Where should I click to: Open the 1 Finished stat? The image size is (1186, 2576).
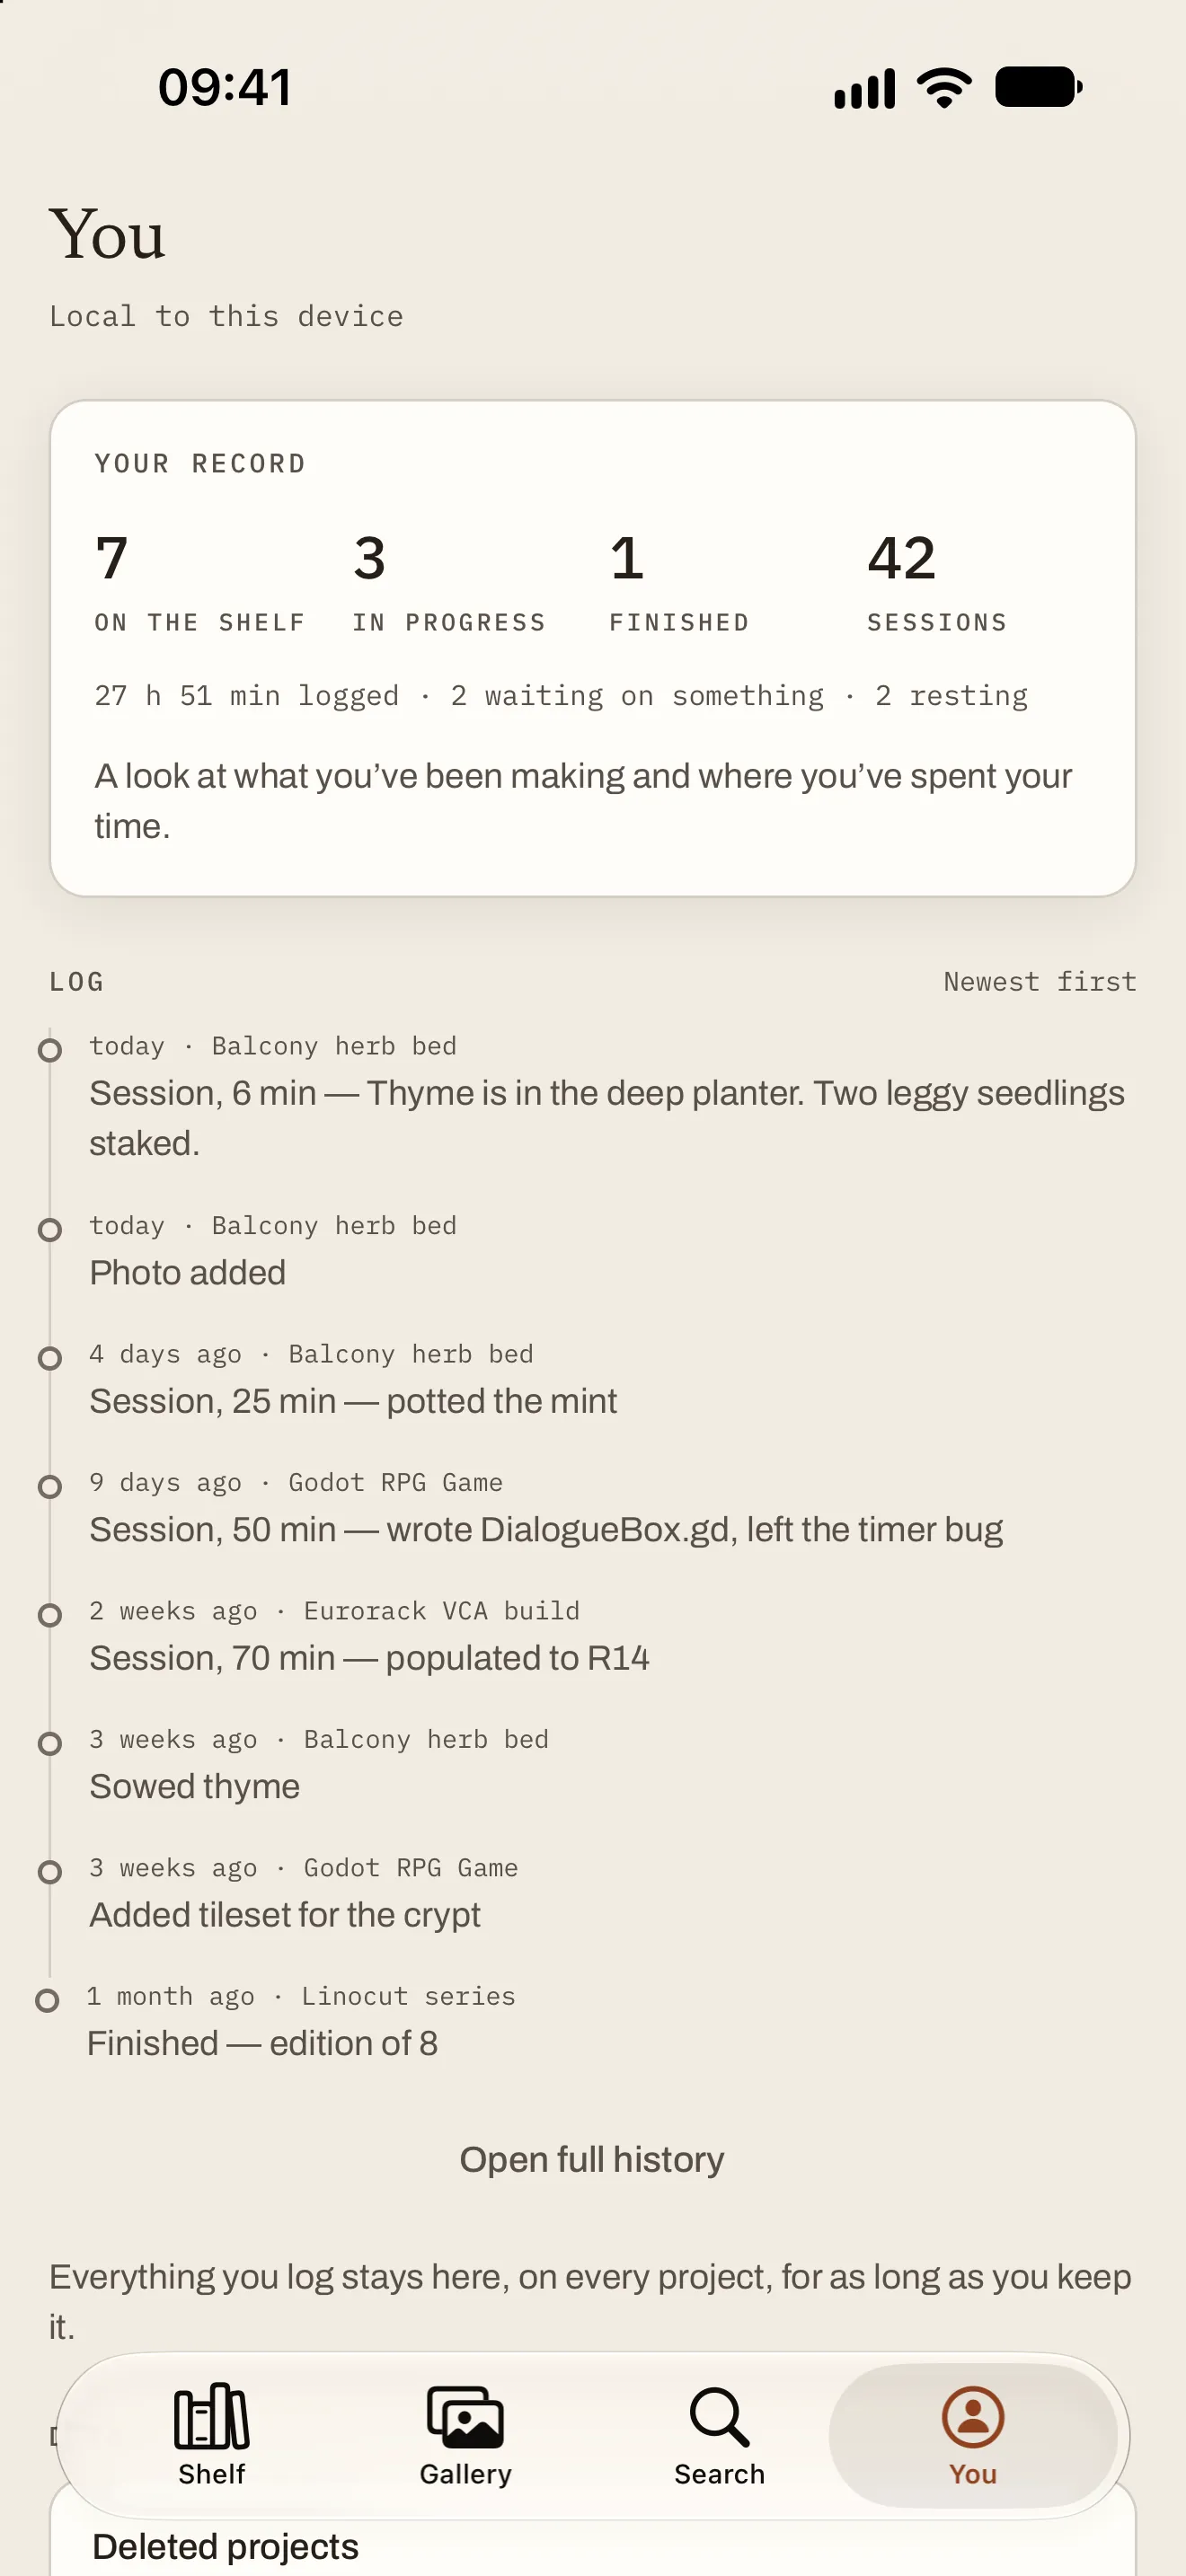[679, 582]
